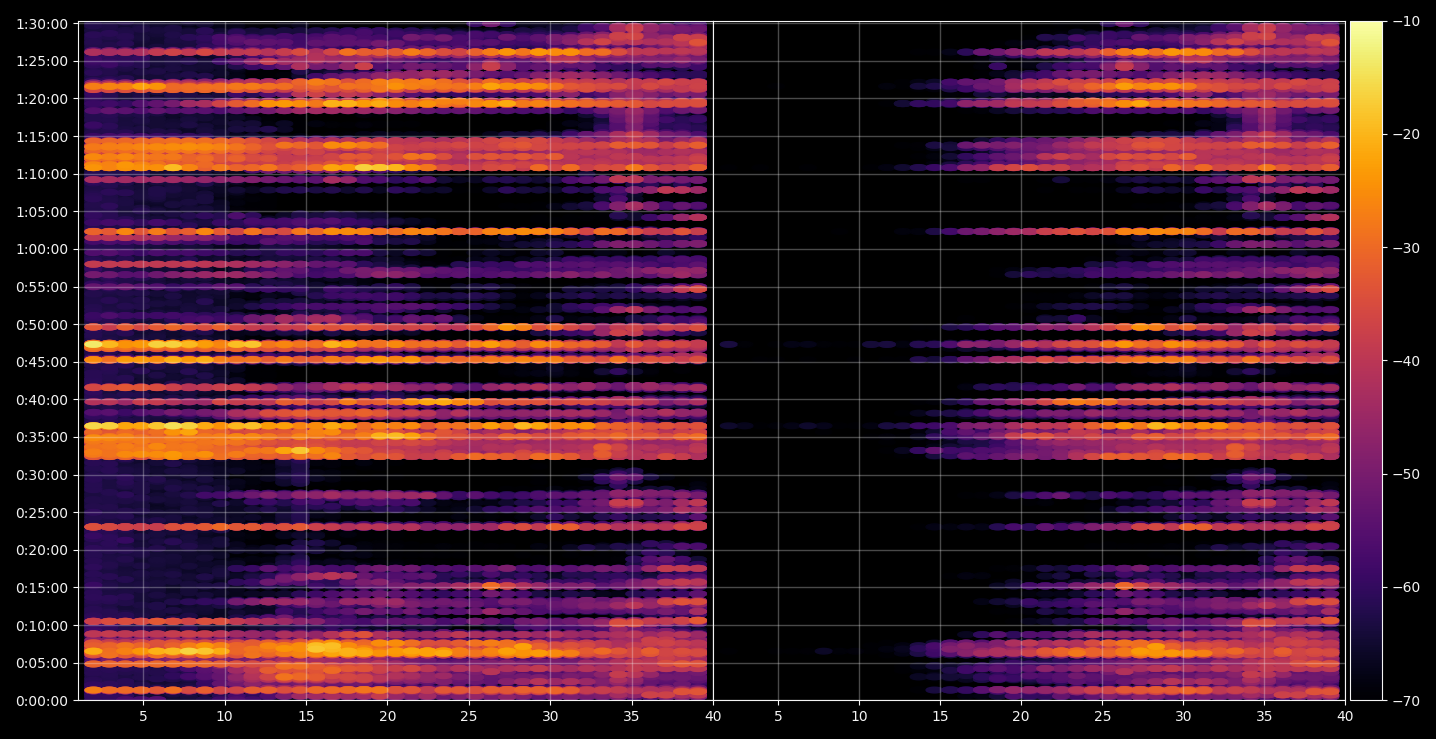
Task: Click x-axis label 25 under the right heatmap
Action: click(1103, 717)
